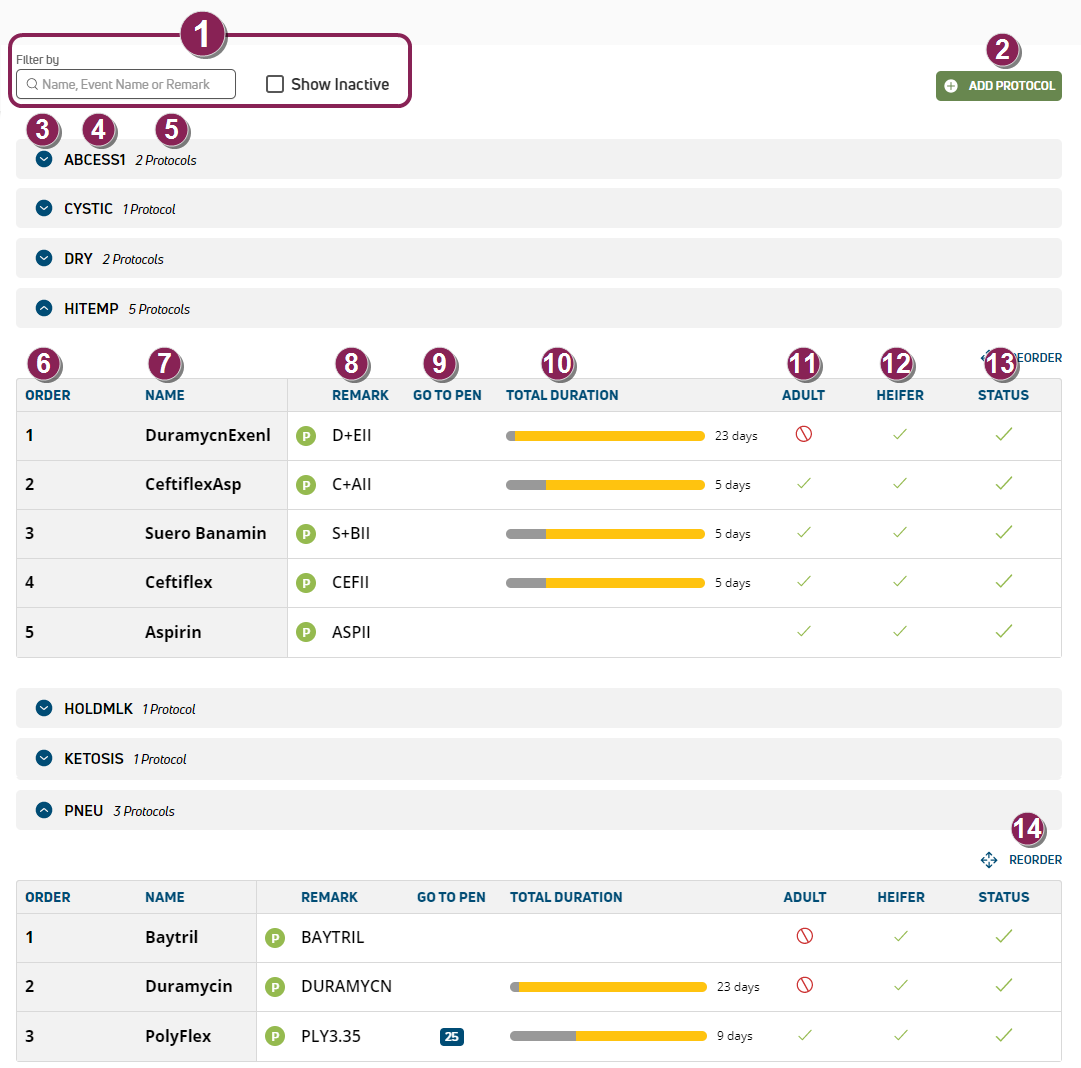This screenshot has height=1068, width=1081.
Task: Collapse the HITEMP protocol group
Action: coord(43,309)
